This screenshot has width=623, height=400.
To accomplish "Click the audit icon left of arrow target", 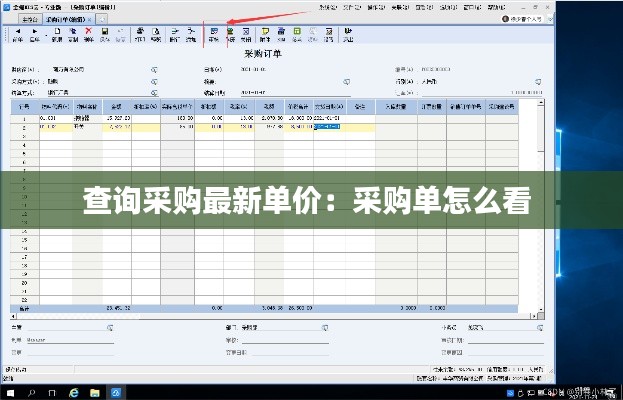I will 214,35.
